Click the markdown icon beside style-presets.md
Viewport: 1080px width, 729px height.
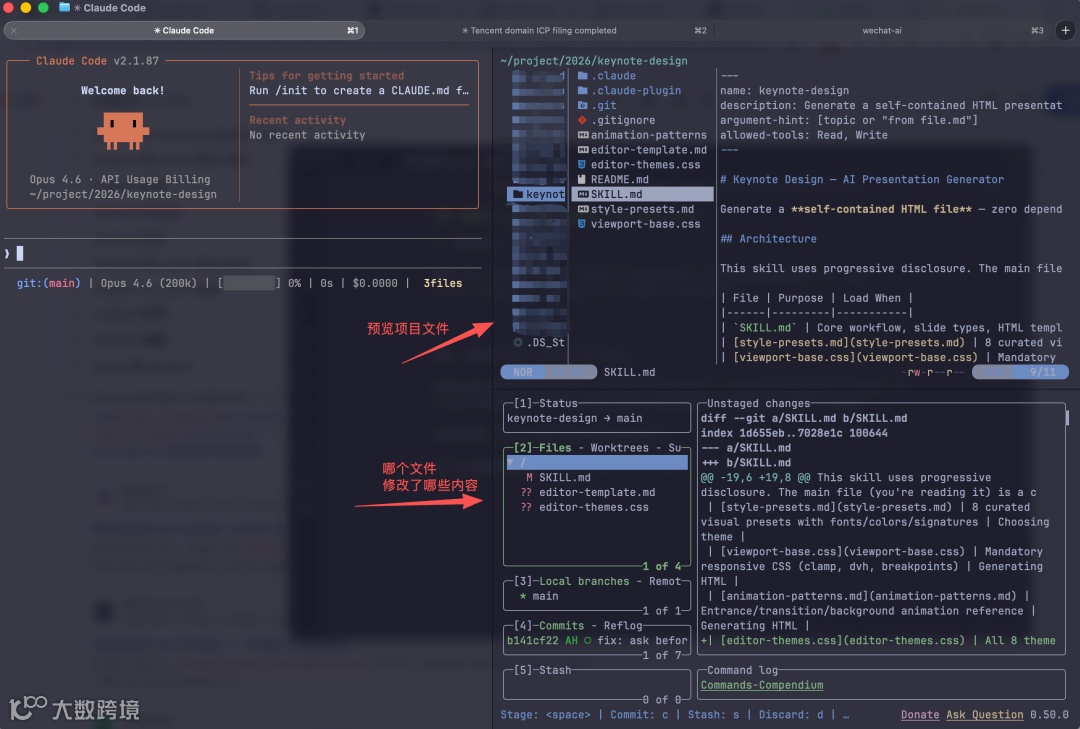pos(583,209)
